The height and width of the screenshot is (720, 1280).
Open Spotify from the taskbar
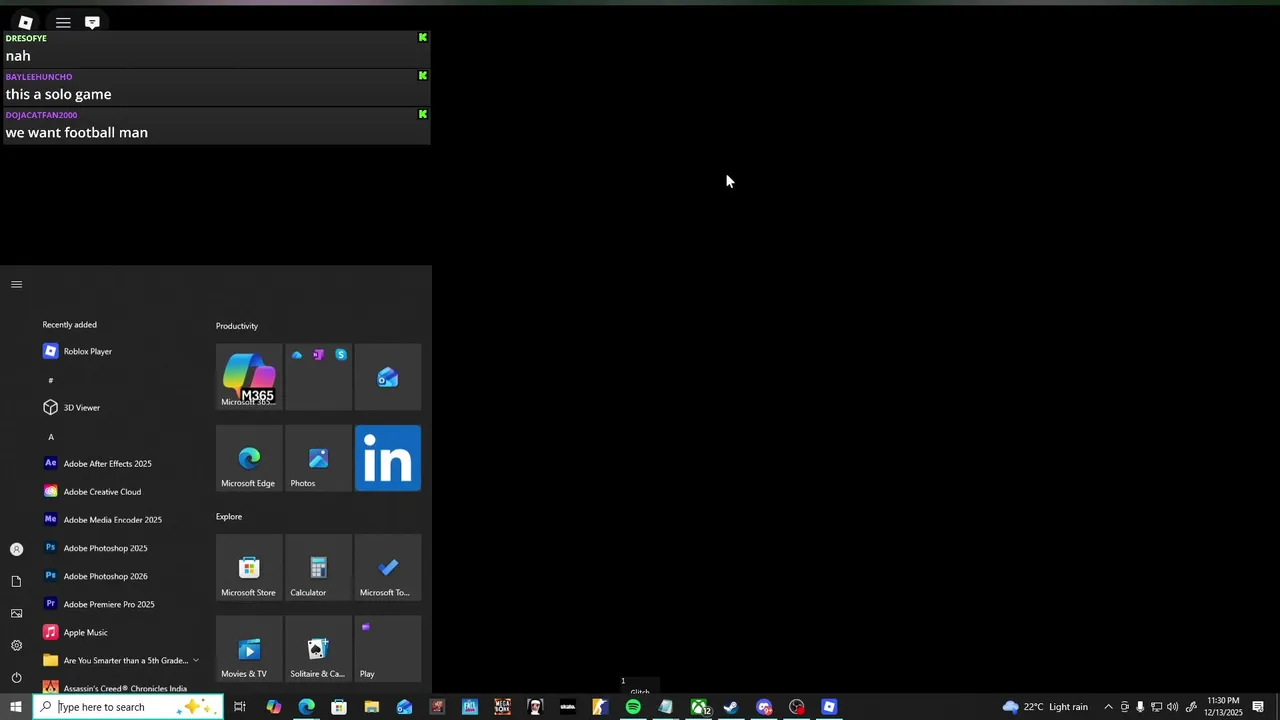tap(633, 707)
